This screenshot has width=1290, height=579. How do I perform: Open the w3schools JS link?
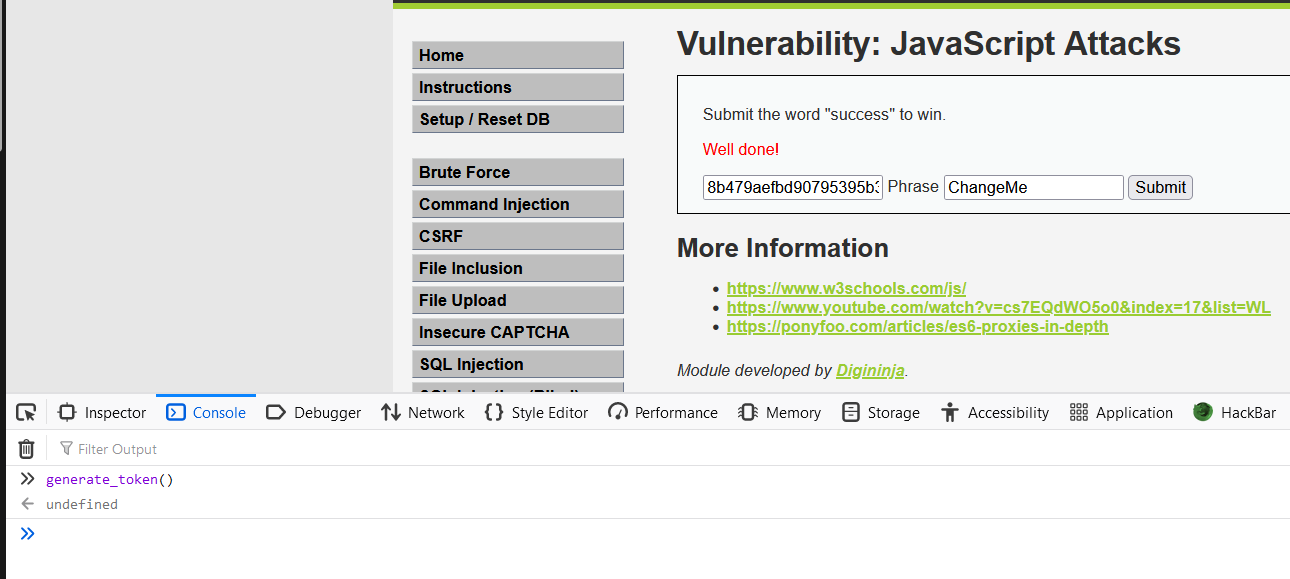[x=846, y=288]
